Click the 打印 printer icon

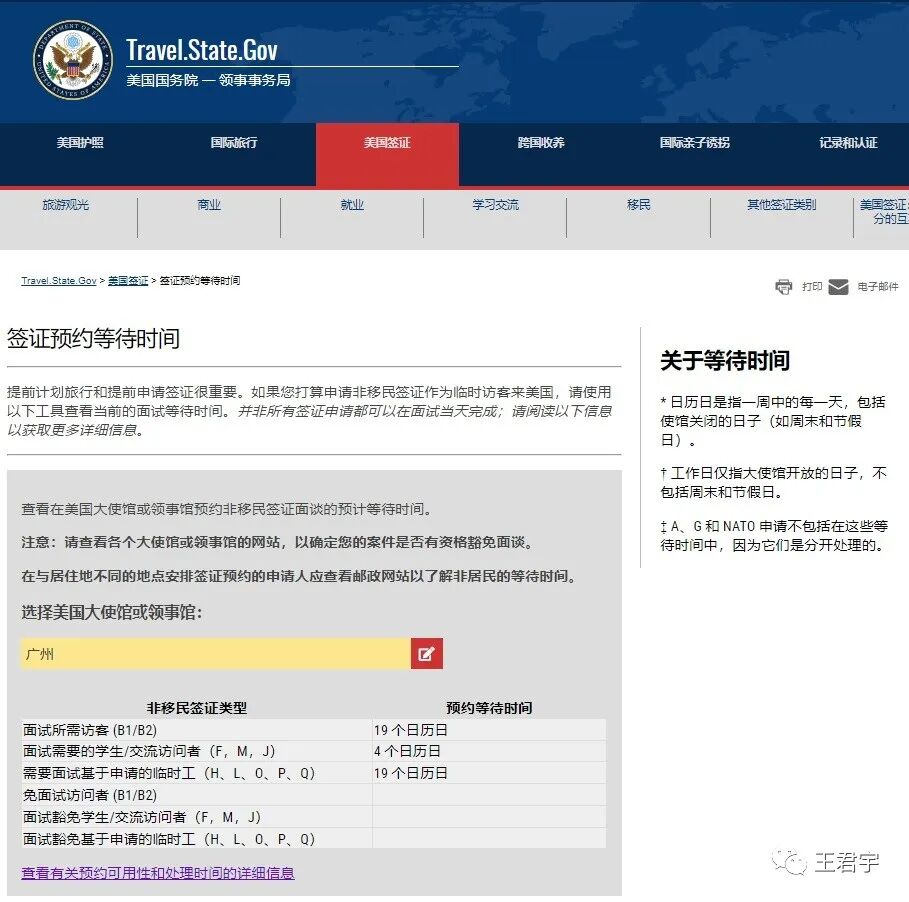[x=785, y=286]
